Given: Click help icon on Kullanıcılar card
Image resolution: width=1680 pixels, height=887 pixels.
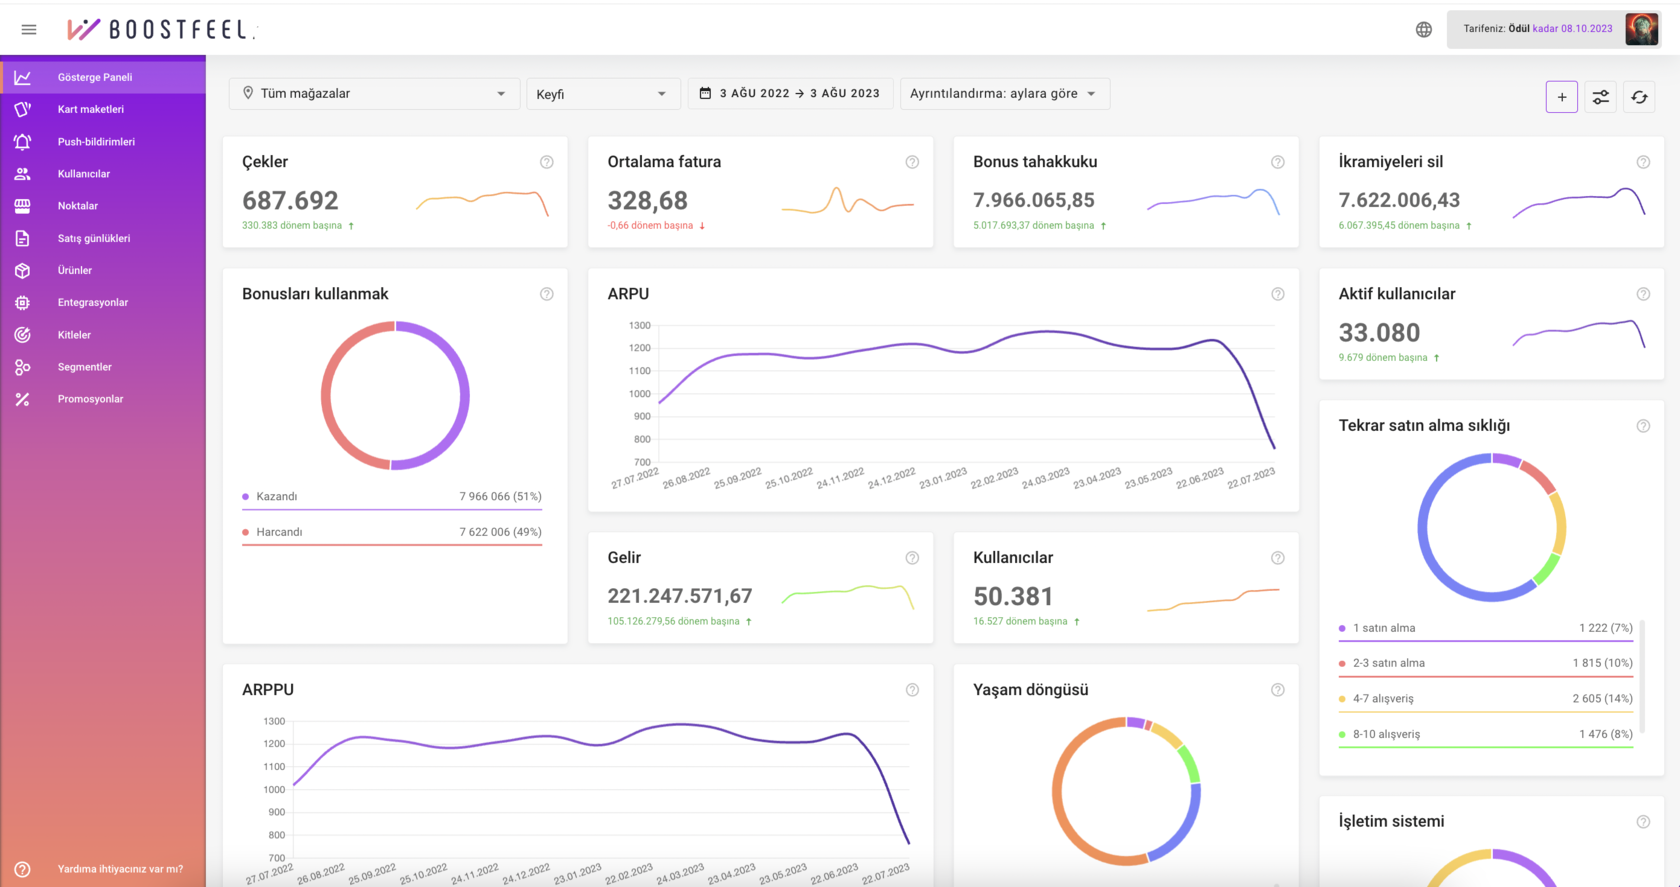Looking at the screenshot, I should click(1278, 558).
